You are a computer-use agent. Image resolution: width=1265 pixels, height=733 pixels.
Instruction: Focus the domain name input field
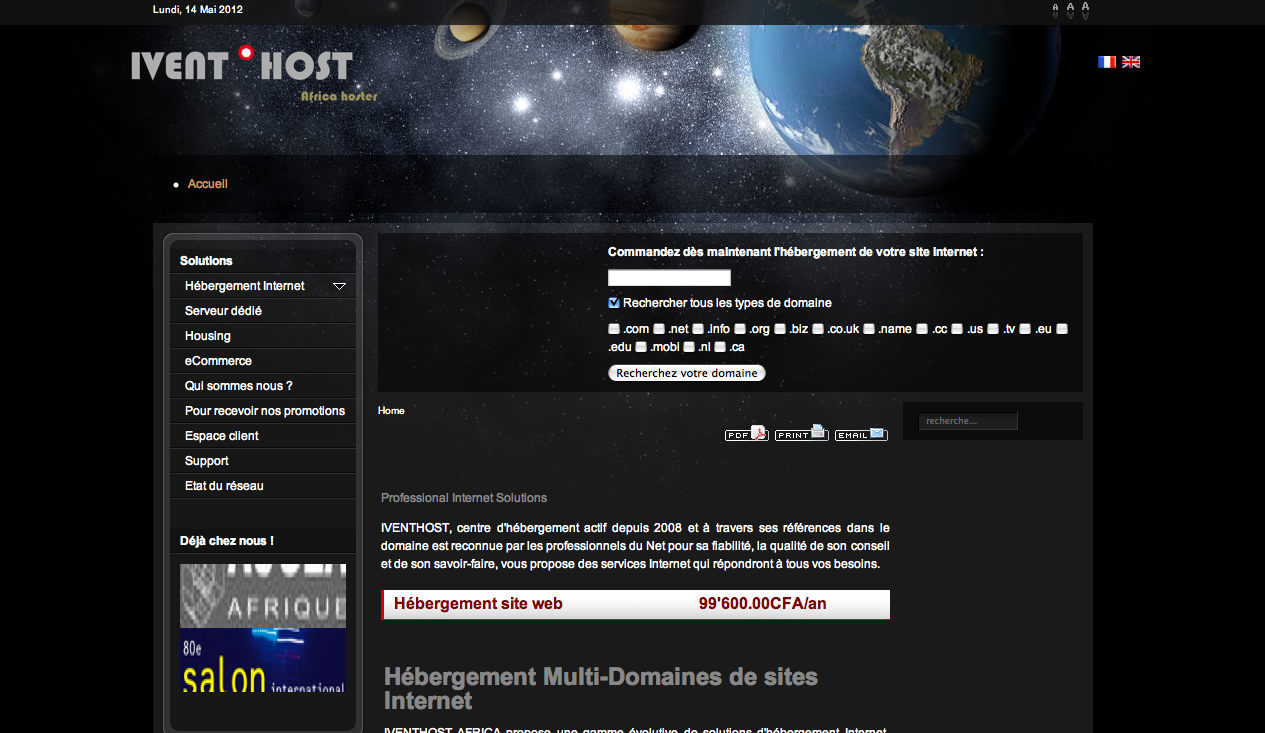point(669,278)
